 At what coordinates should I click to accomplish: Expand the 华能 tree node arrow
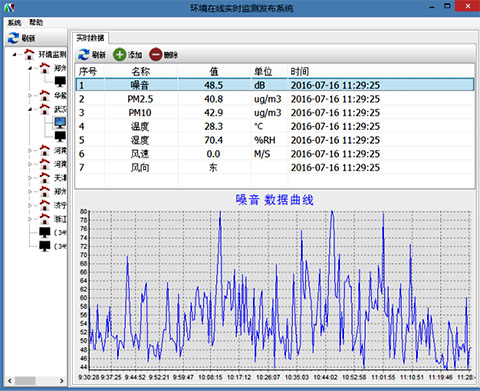coord(30,96)
